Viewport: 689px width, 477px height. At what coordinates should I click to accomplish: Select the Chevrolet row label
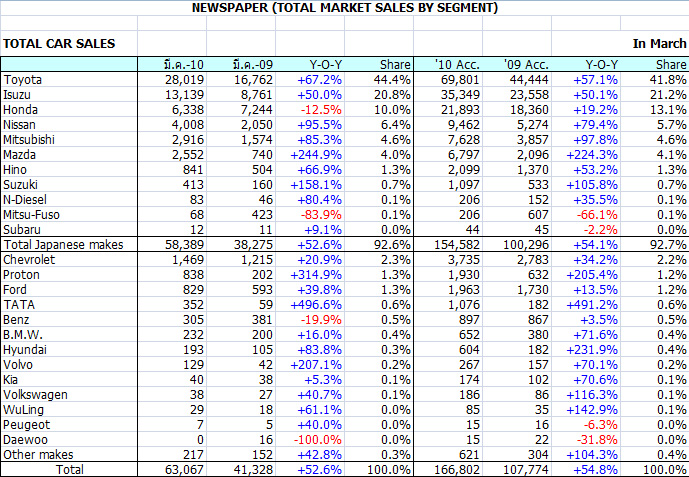tap(32, 259)
